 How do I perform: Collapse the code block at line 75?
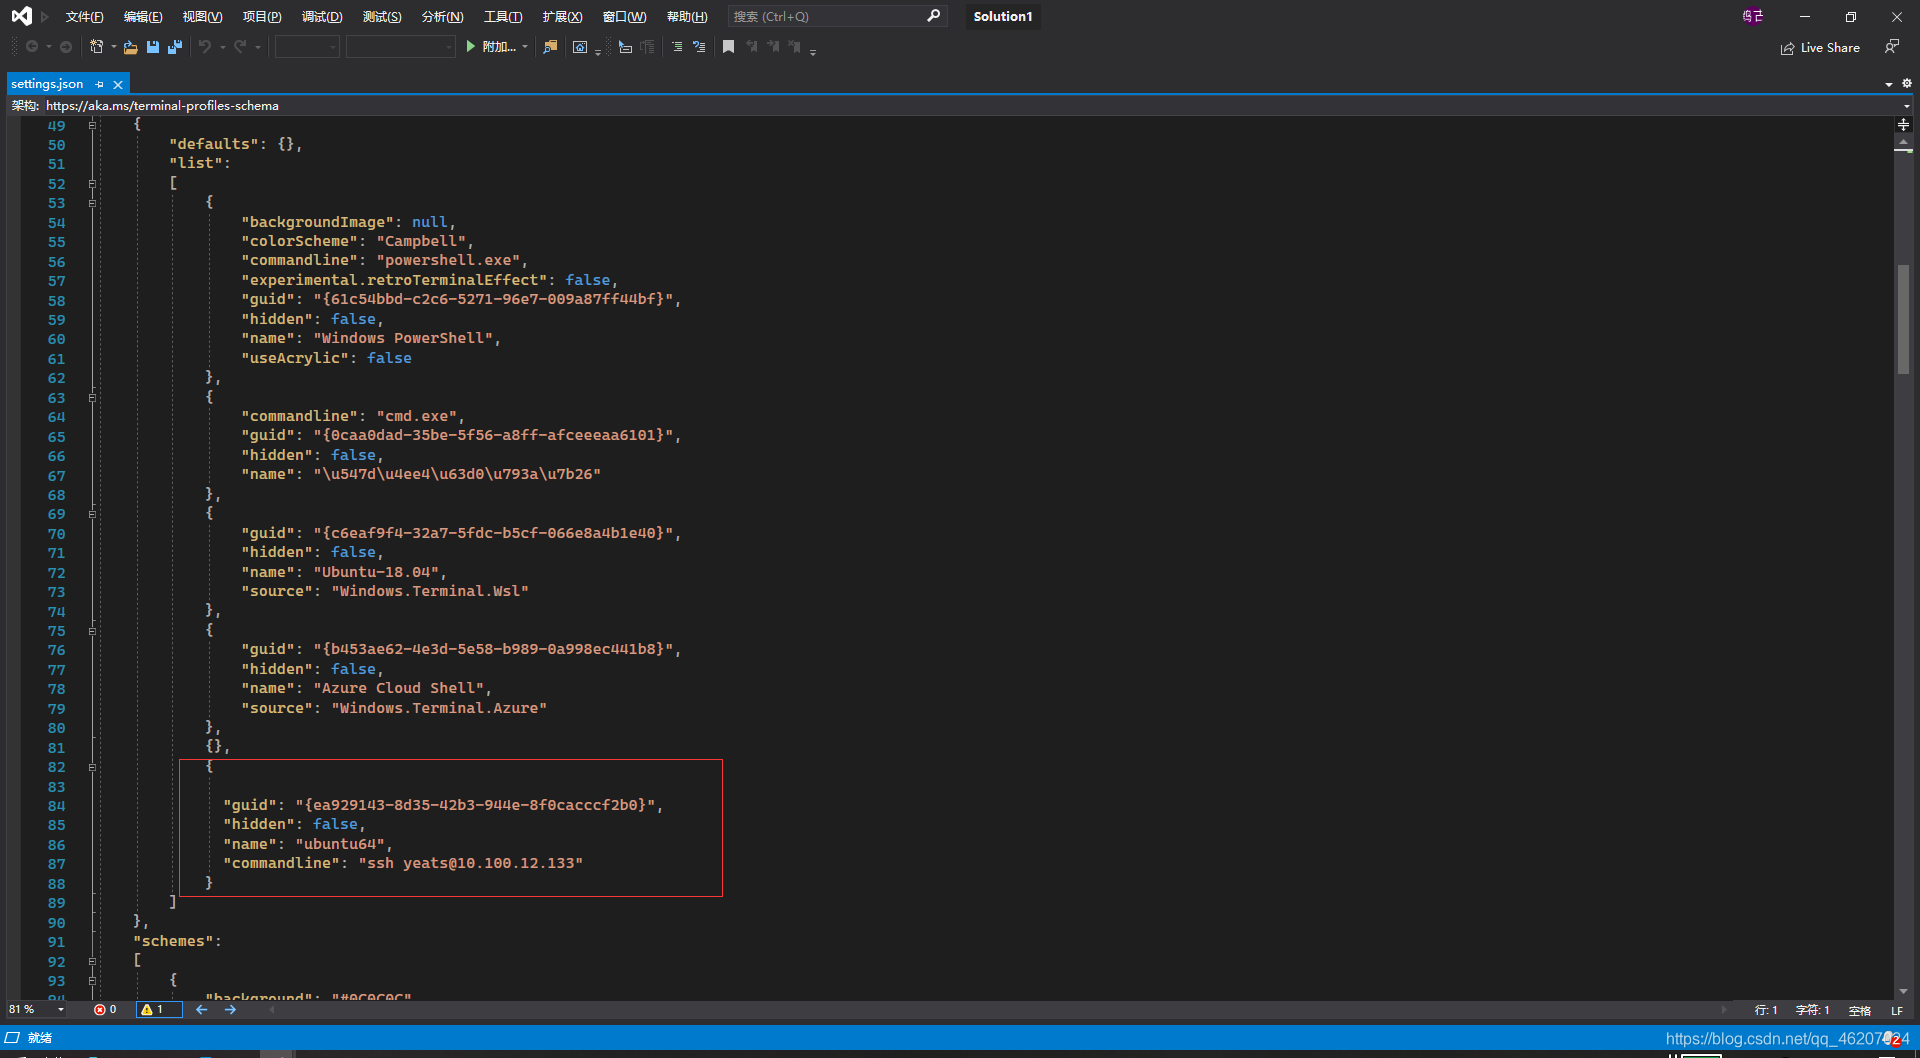point(92,631)
